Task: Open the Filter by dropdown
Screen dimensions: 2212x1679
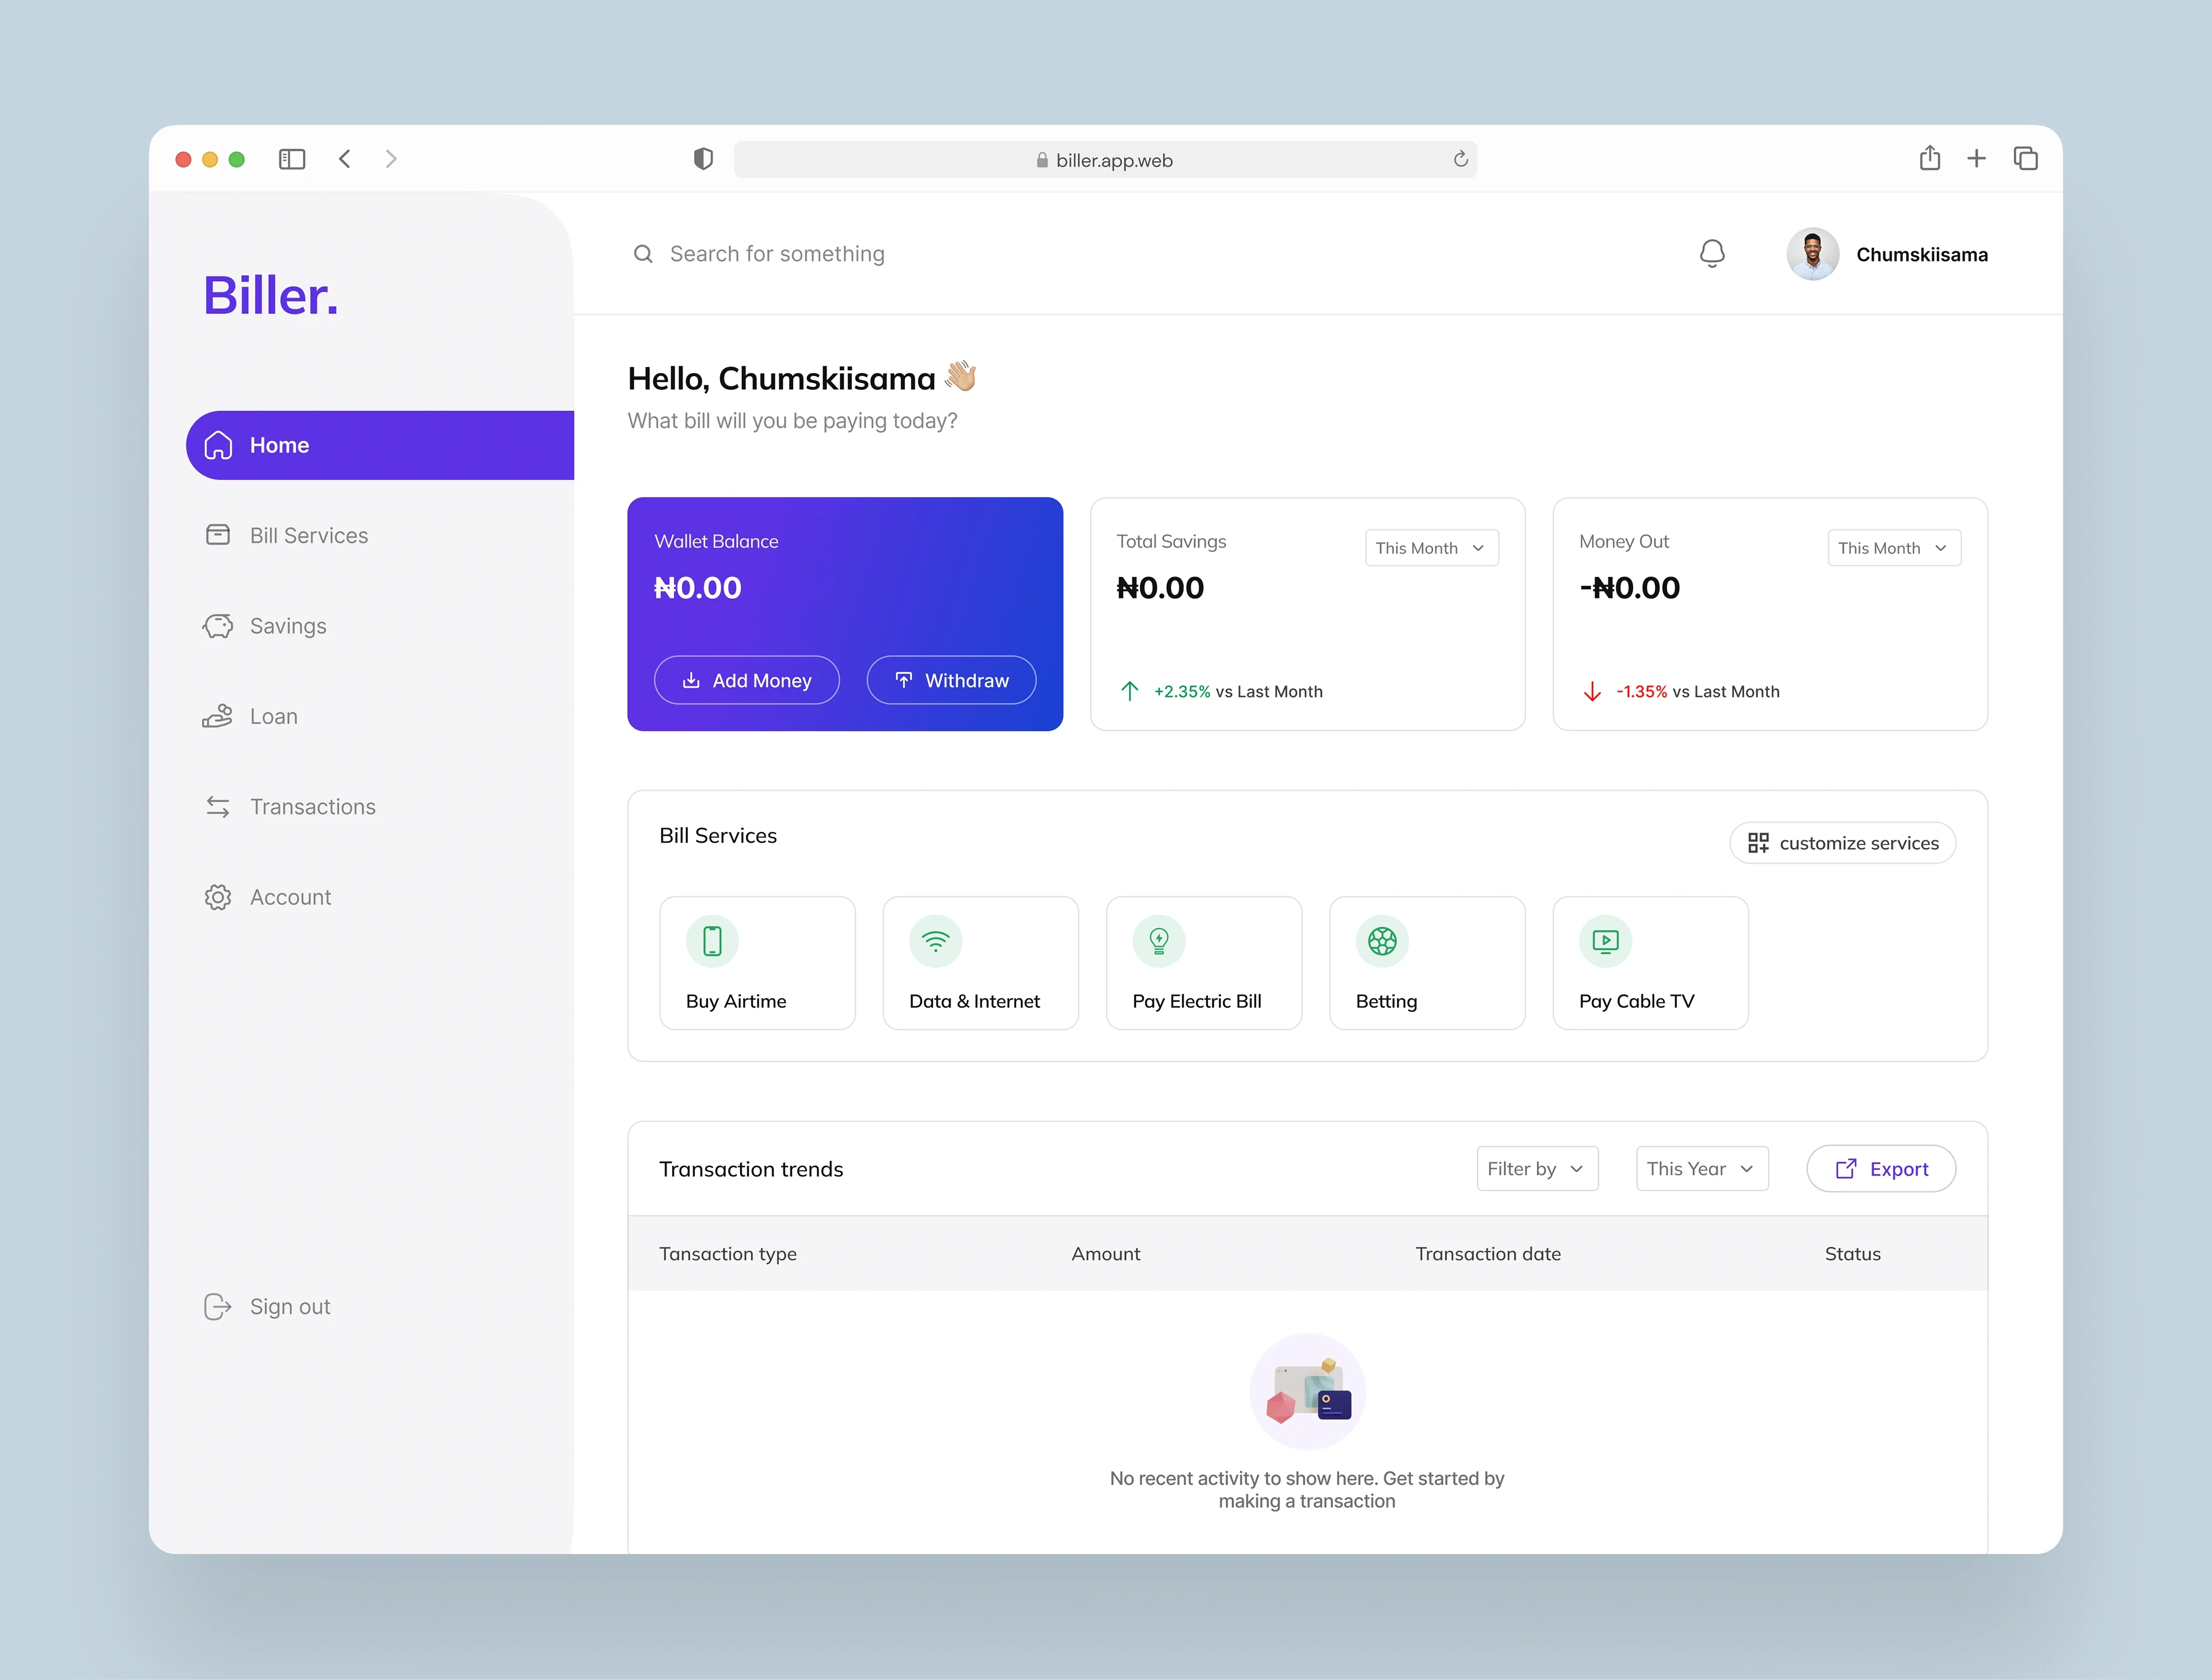Action: coord(1536,1169)
